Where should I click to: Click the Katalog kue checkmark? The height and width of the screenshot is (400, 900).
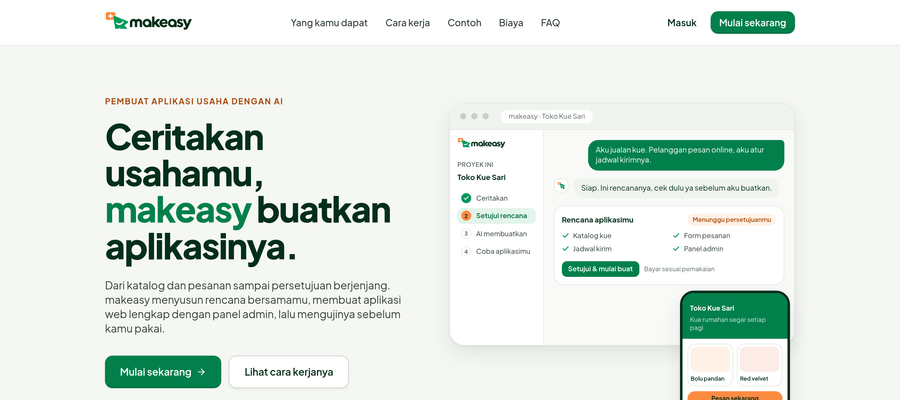click(x=565, y=235)
